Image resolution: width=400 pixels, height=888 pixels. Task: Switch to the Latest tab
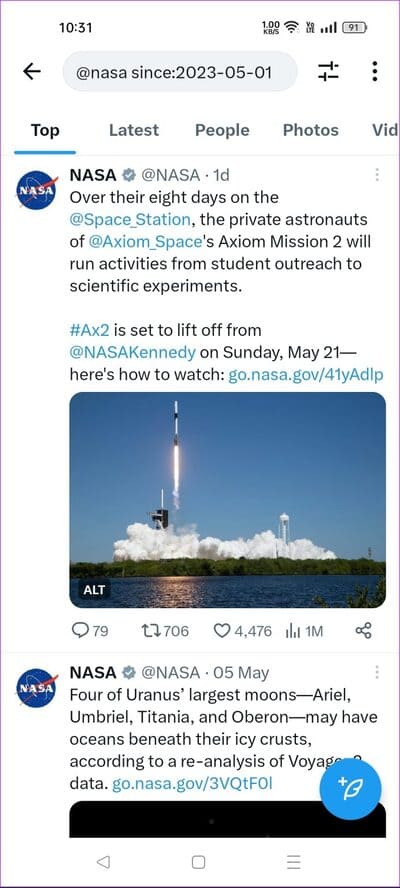134,130
